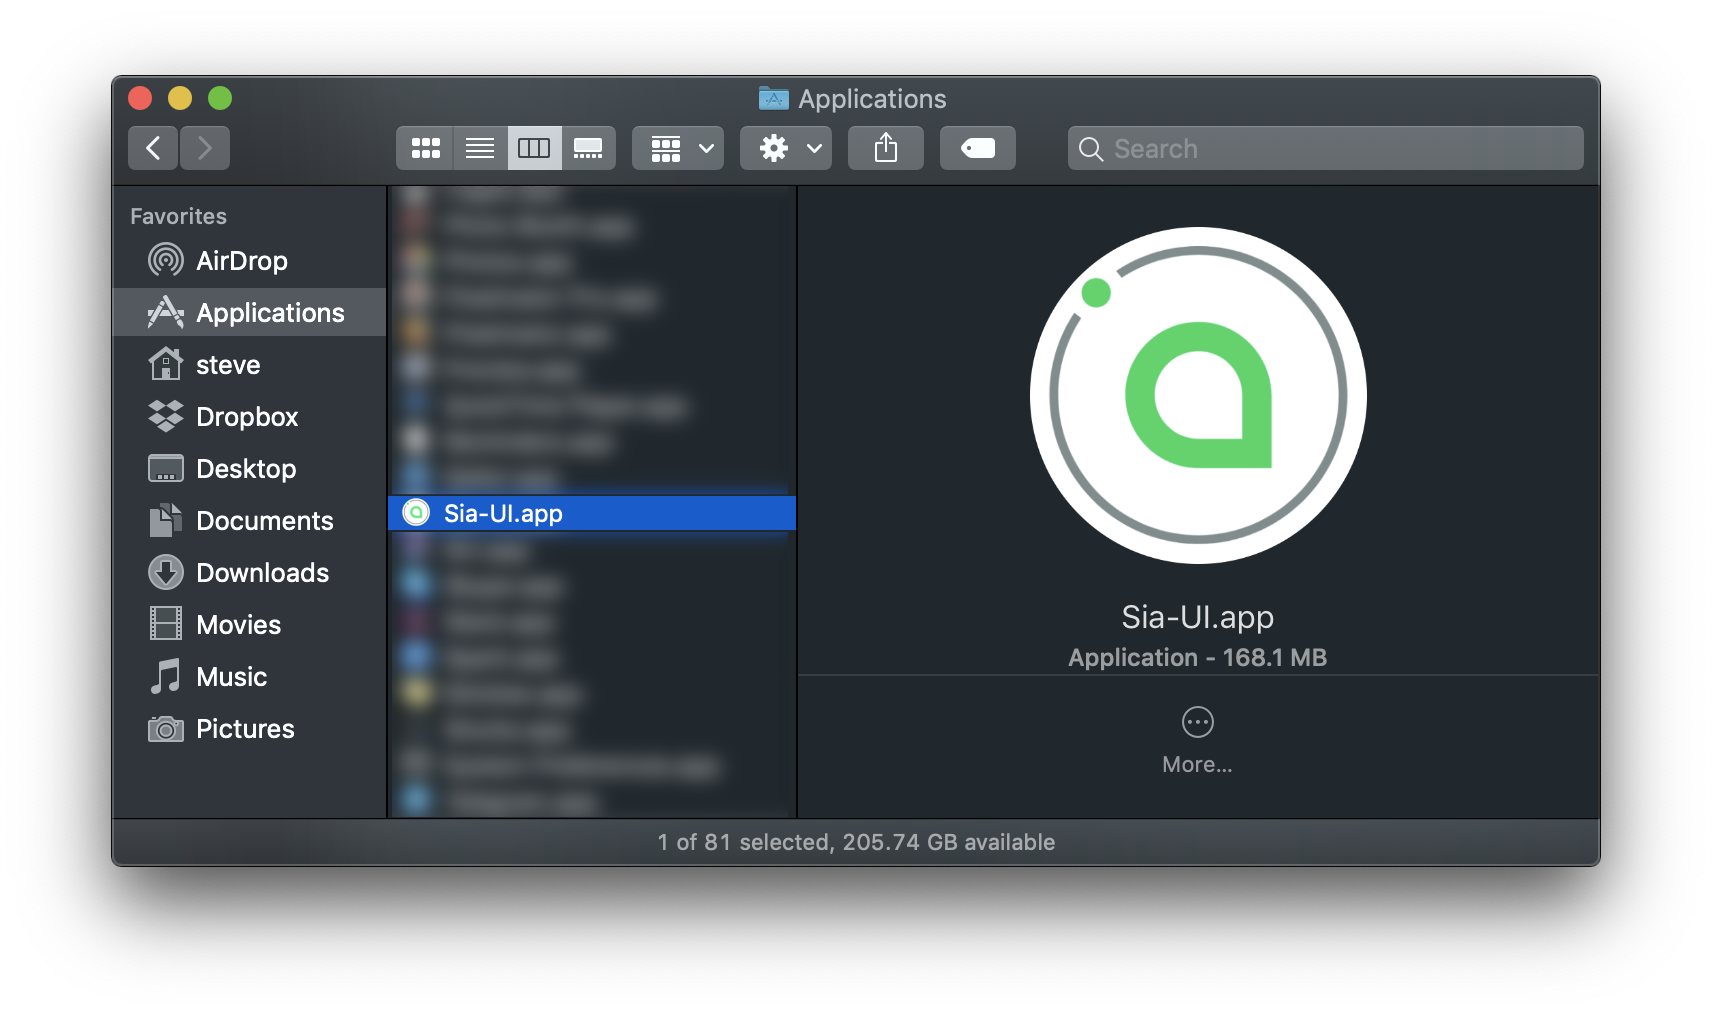1712x1014 pixels.
Task: Switch to column view
Action: pyautogui.click(x=534, y=148)
